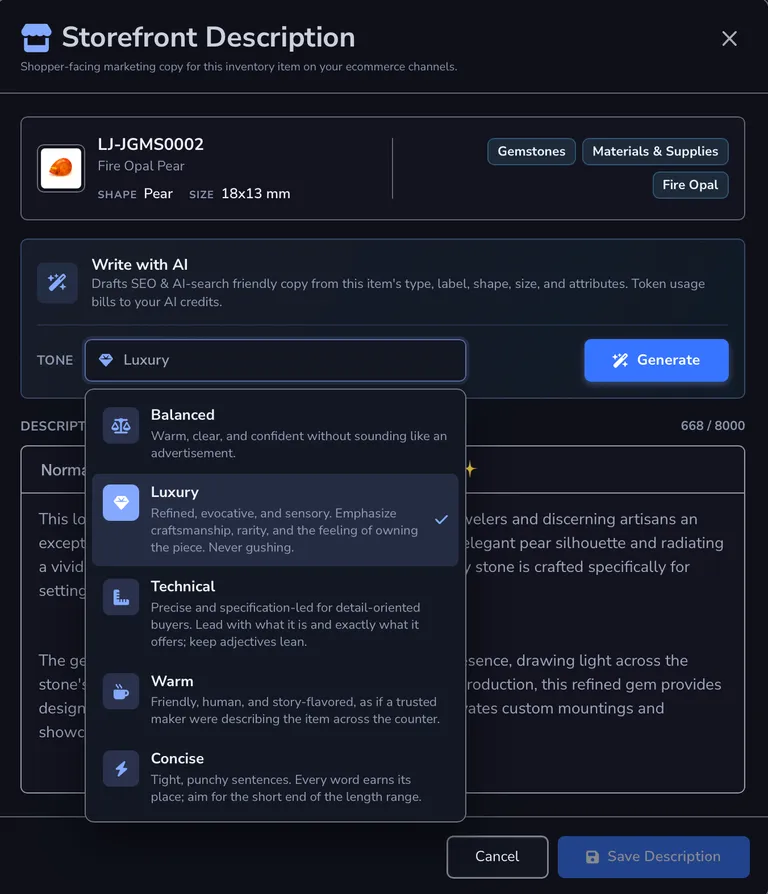The width and height of the screenshot is (768, 894).
Task: Open the Tone dropdown showing Luxury
Action: pyautogui.click(x=275, y=360)
